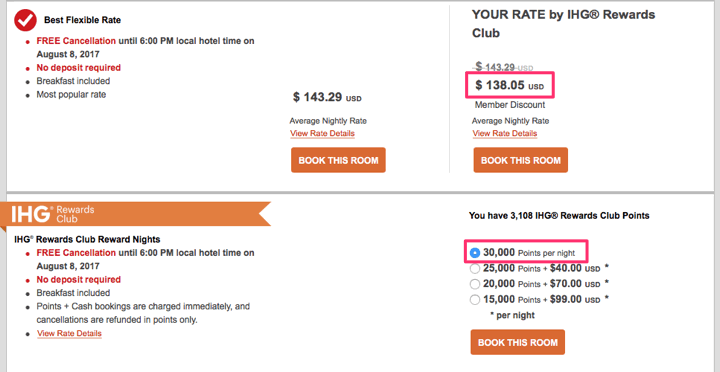Click FREE Cancellation text under Best Flexible Rate
The image size is (720, 372).
click(76, 41)
